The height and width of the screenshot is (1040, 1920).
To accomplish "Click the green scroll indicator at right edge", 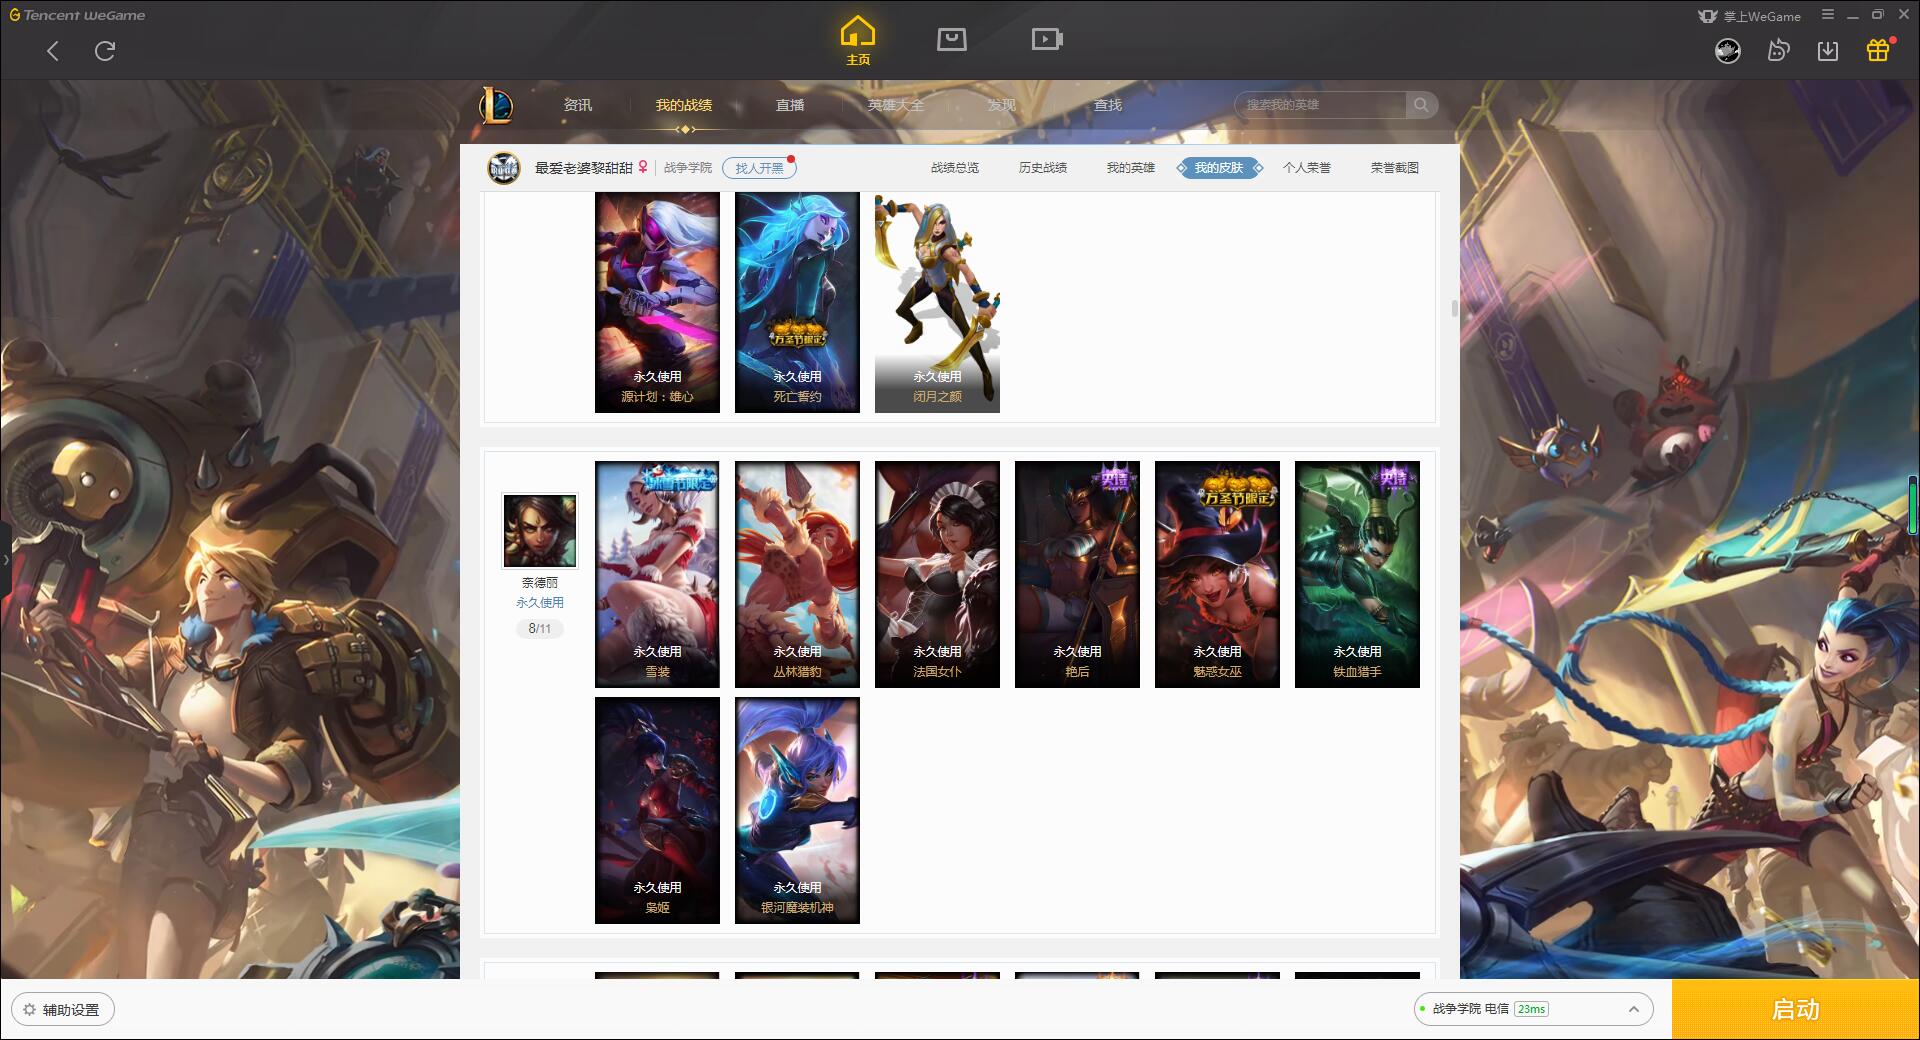I will tap(1914, 506).
